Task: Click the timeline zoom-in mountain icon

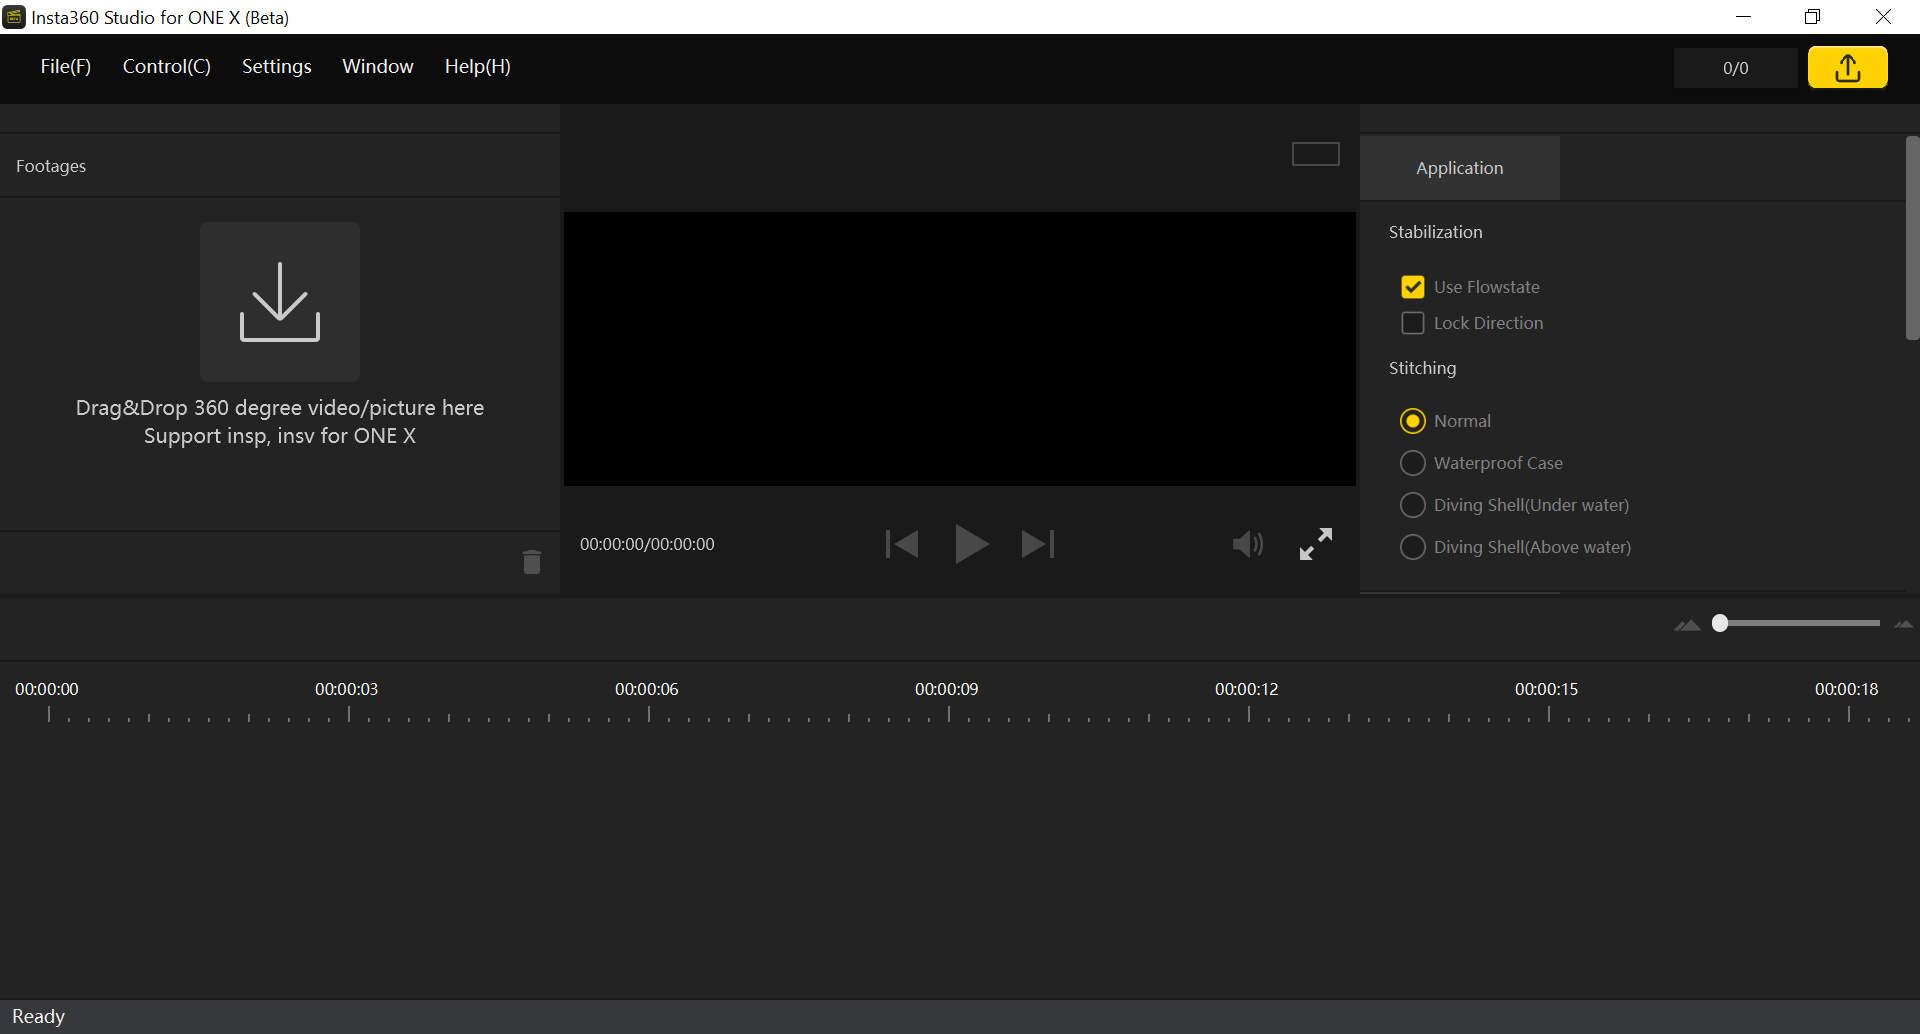Action: click(1903, 624)
